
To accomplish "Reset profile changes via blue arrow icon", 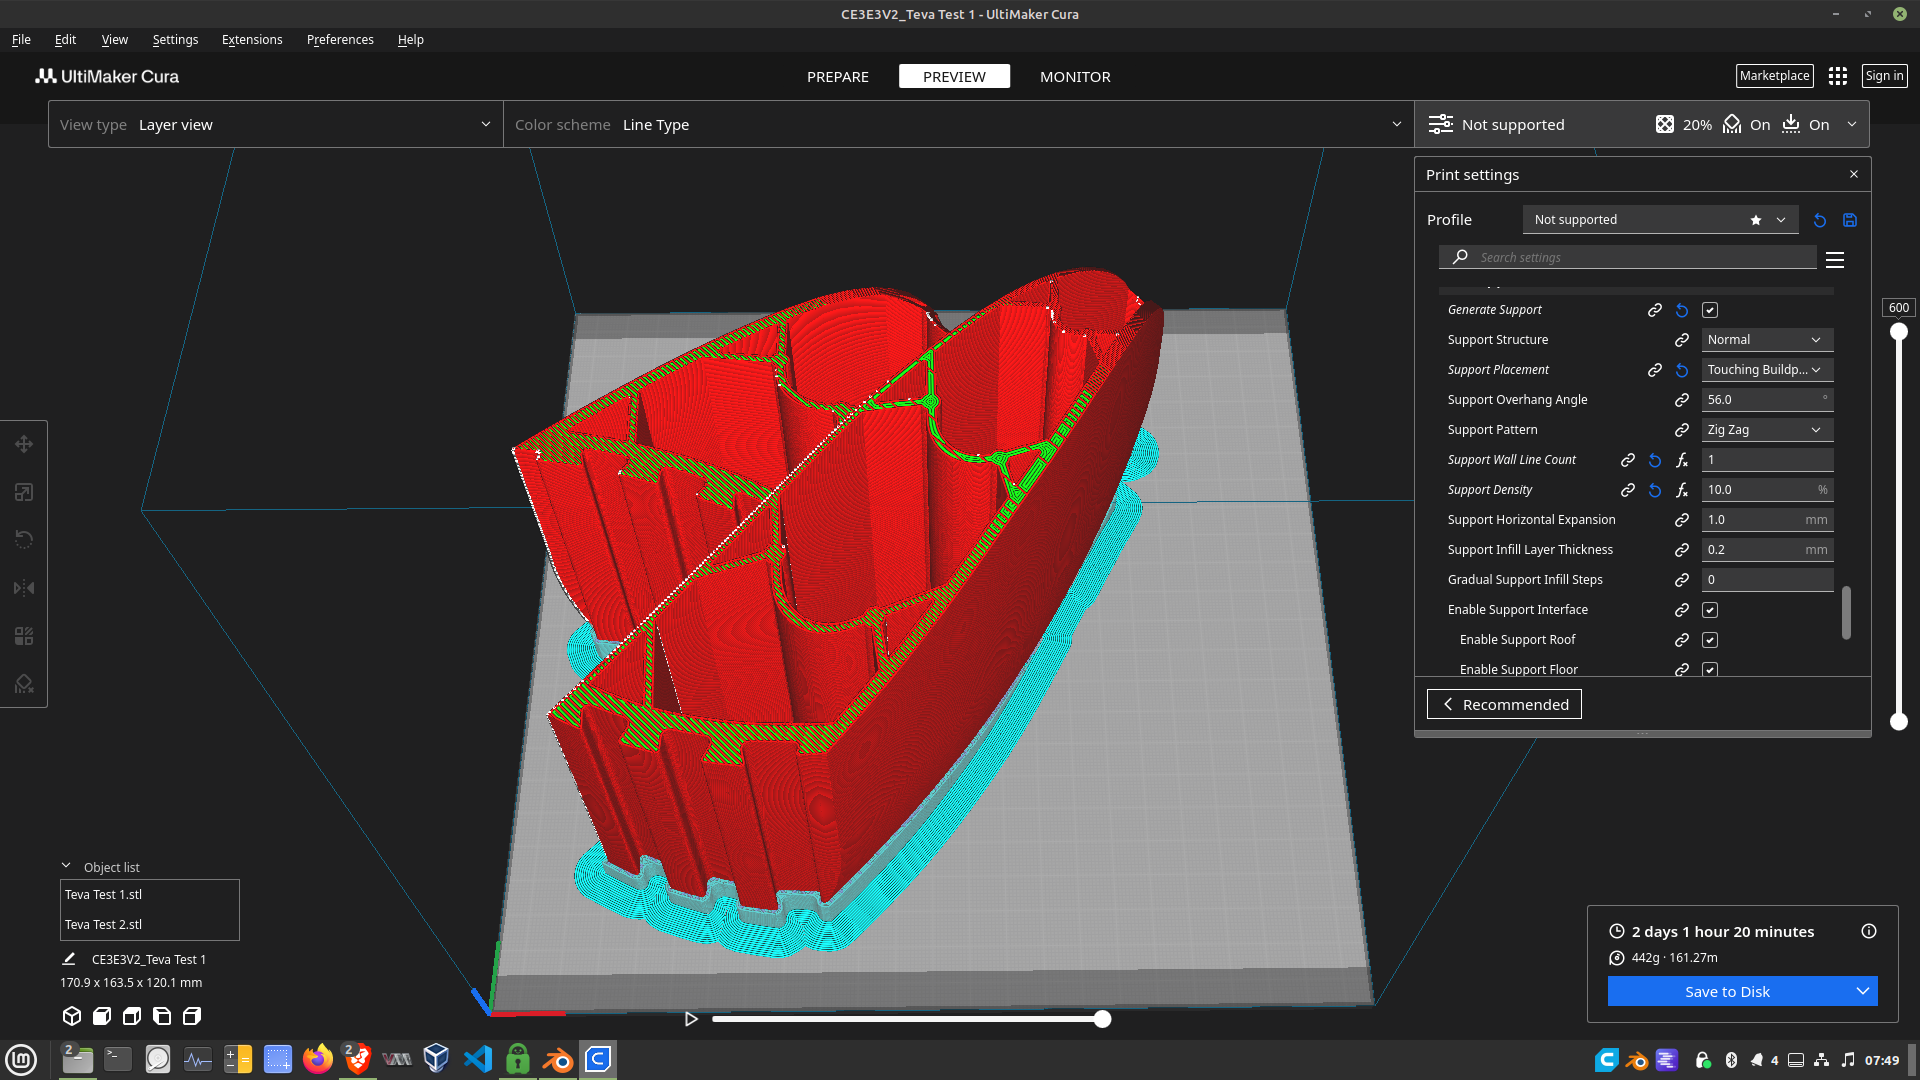I will [x=1820, y=220].
